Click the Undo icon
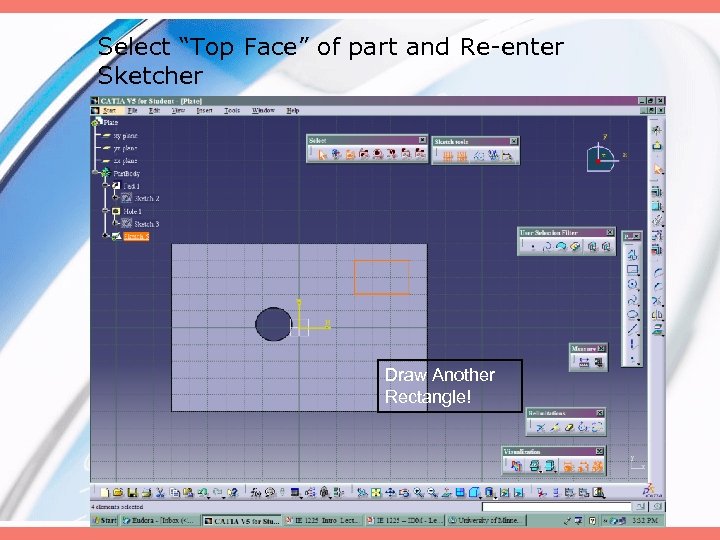This screenshot has height=540, width=720. (x=202, y=493)
